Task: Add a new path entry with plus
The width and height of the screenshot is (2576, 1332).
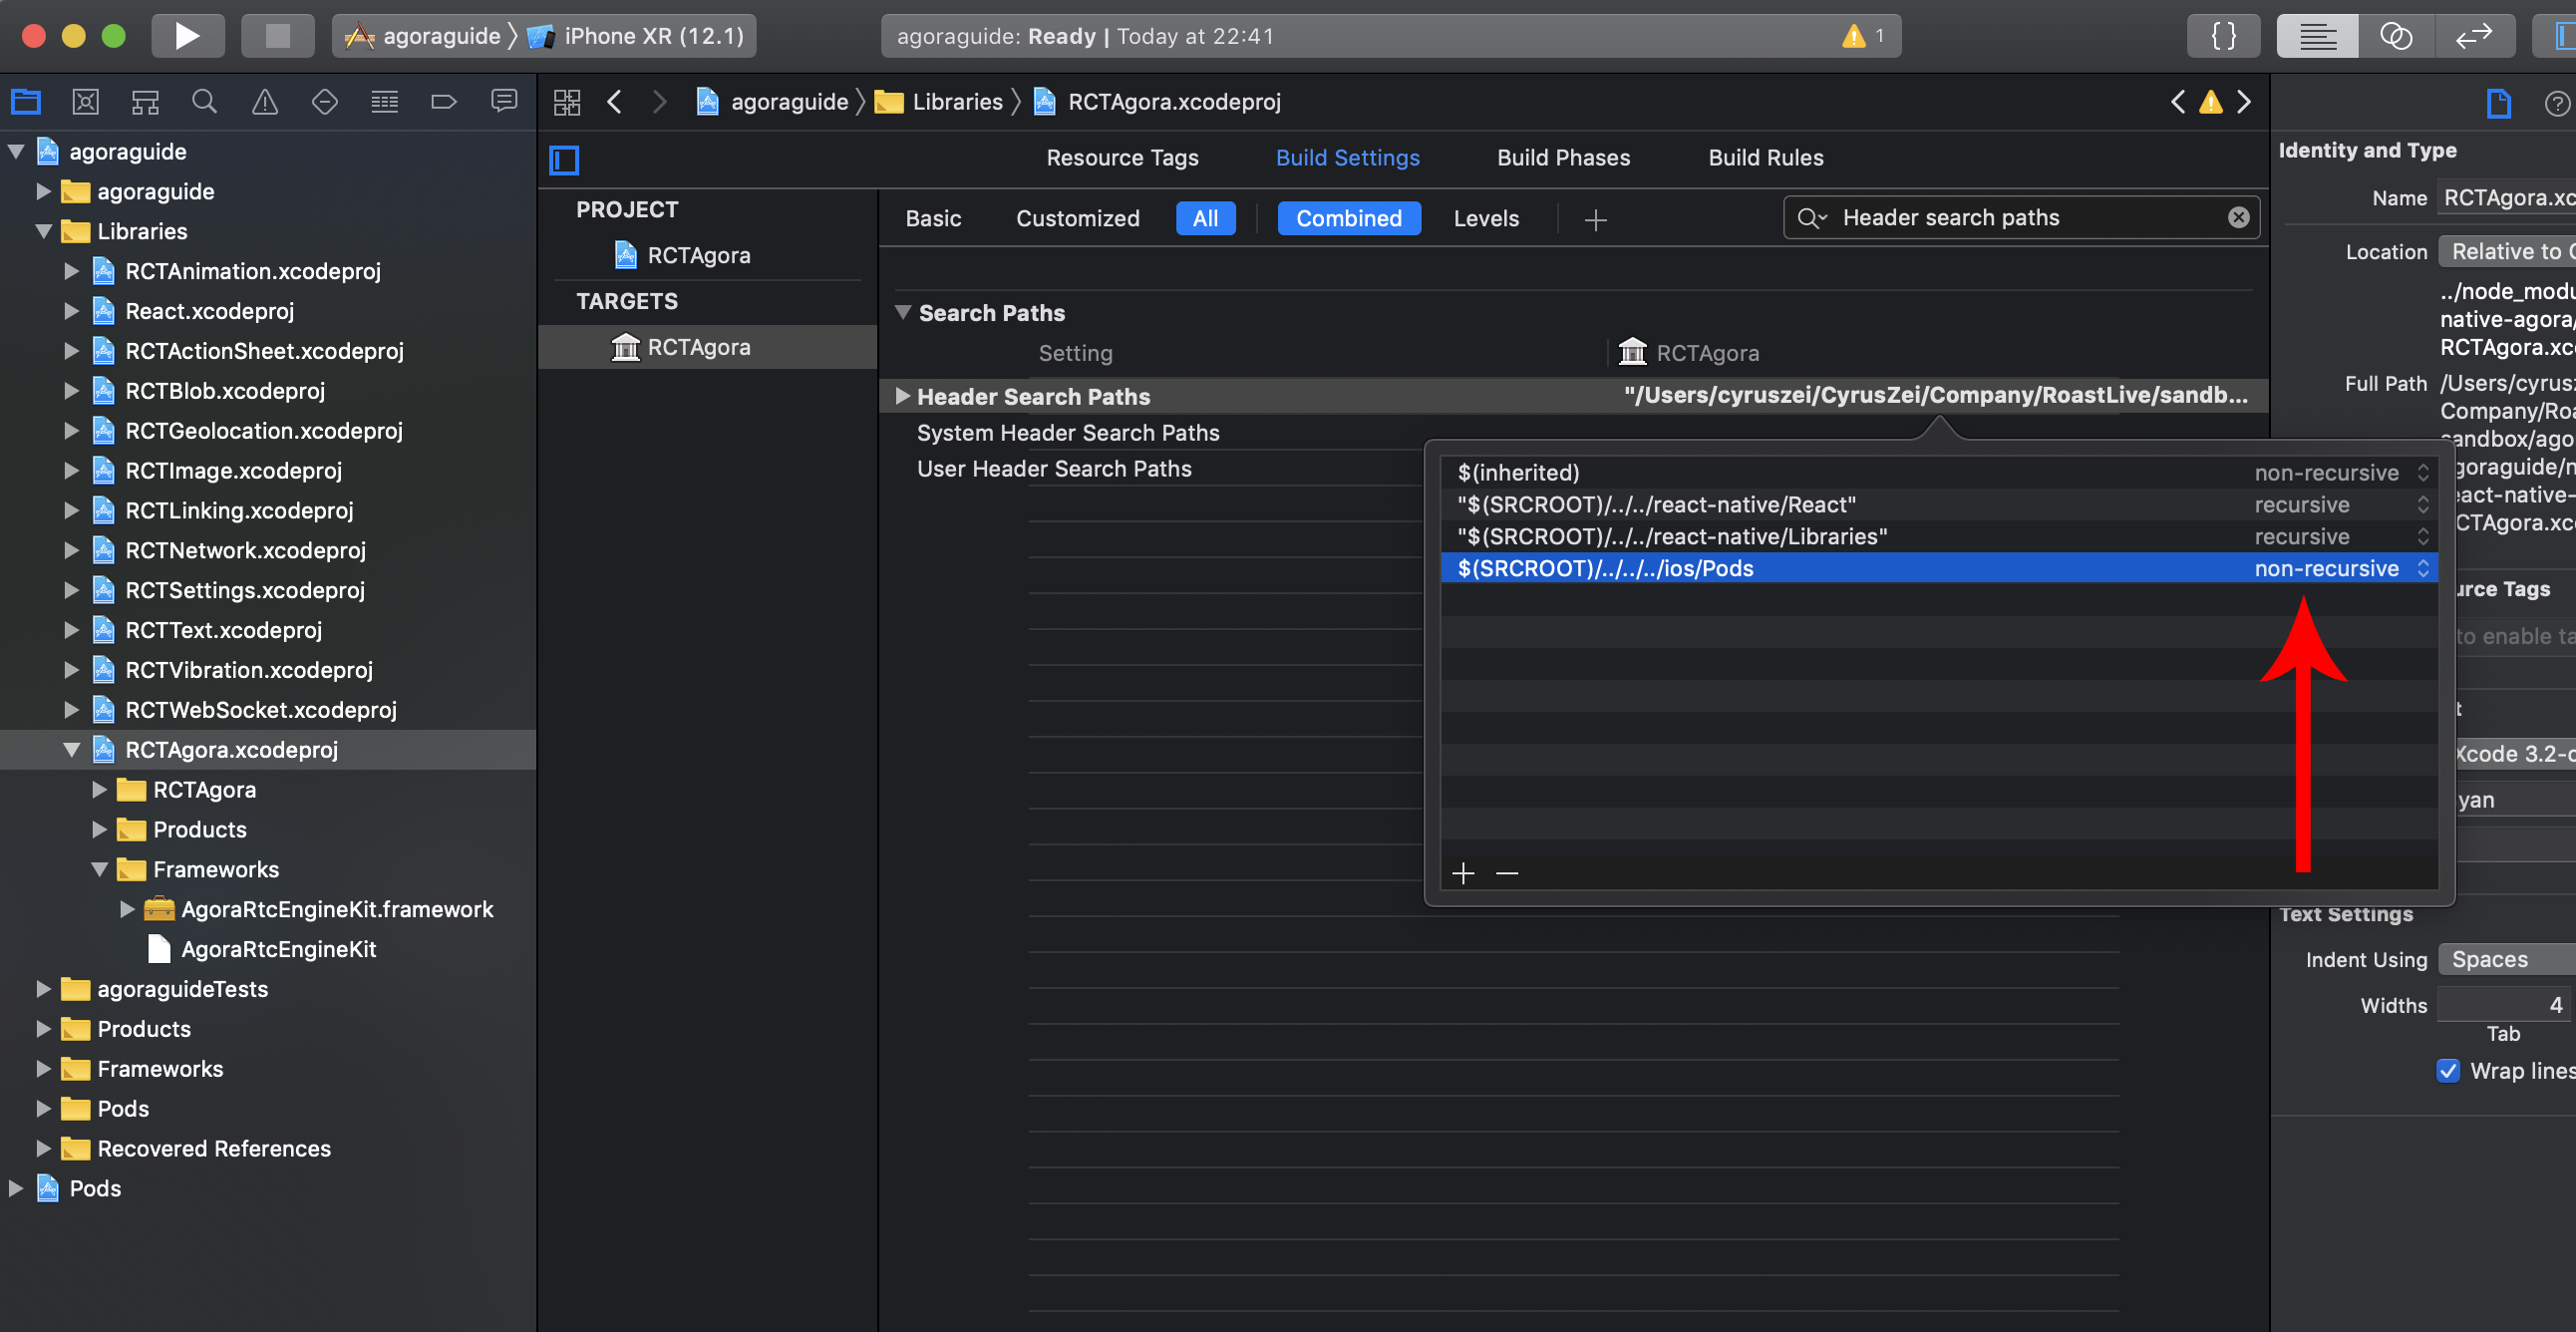Action: (1463, 873)
